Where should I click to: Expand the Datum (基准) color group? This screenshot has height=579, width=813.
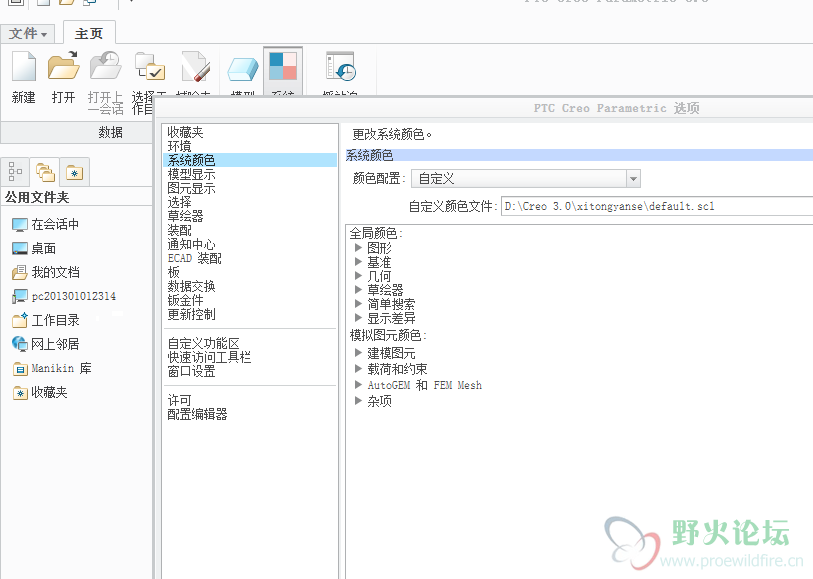[x=358, y=261]
